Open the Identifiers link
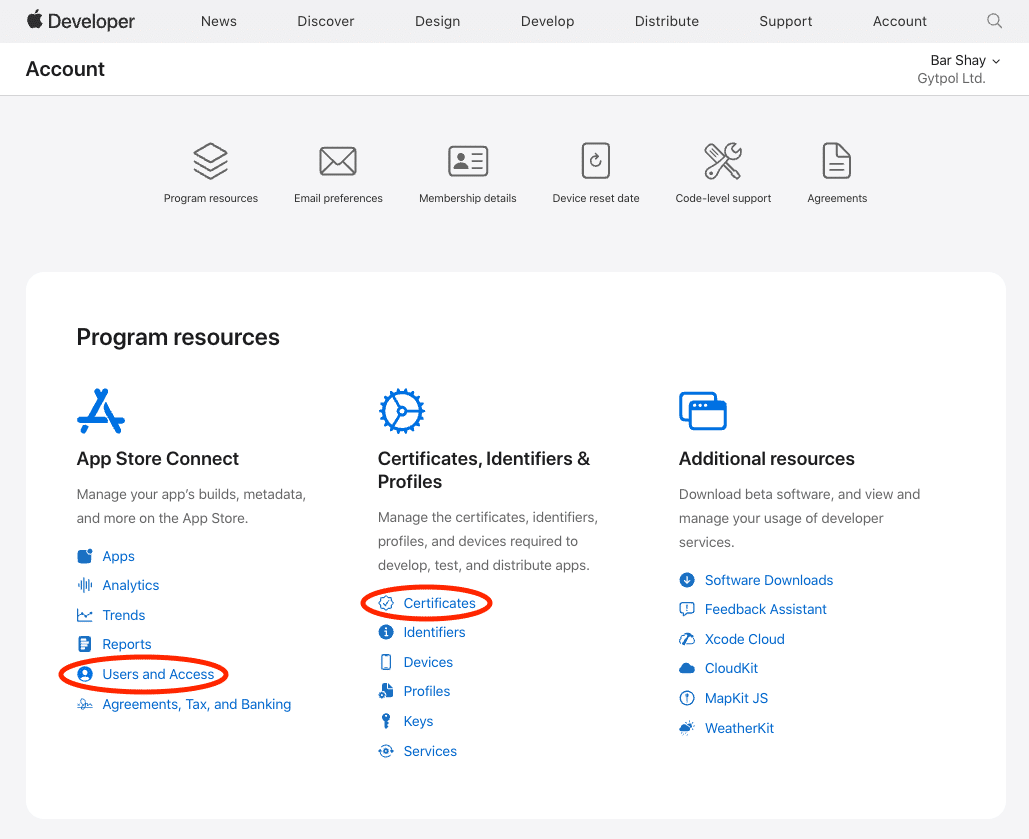The width and height of the screenshot is (1029, 839). 434,632
